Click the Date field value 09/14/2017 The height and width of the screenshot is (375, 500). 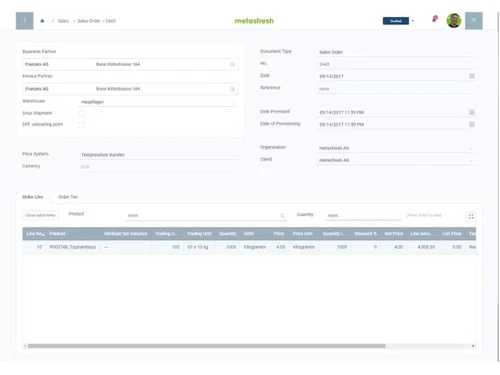click(x=332, y=76)
